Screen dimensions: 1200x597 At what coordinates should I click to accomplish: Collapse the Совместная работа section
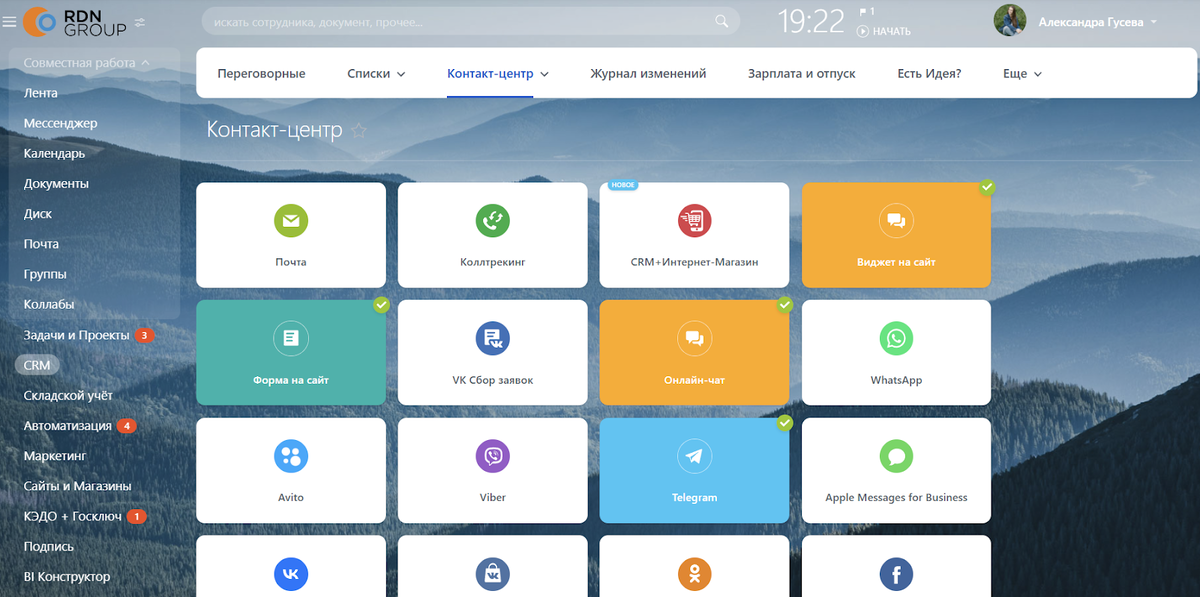tap(87, 62)
